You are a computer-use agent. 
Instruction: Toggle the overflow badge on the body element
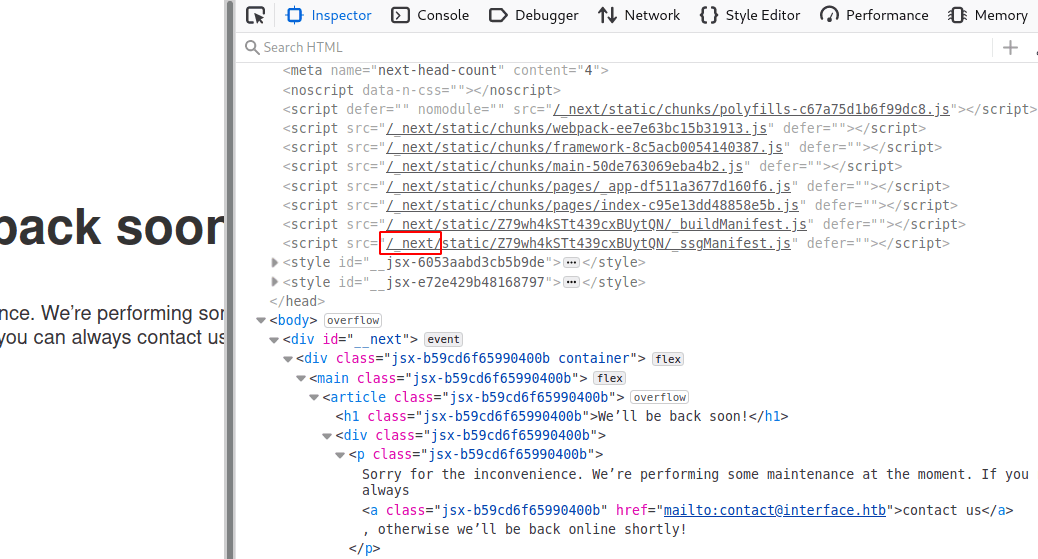point(353,321)
